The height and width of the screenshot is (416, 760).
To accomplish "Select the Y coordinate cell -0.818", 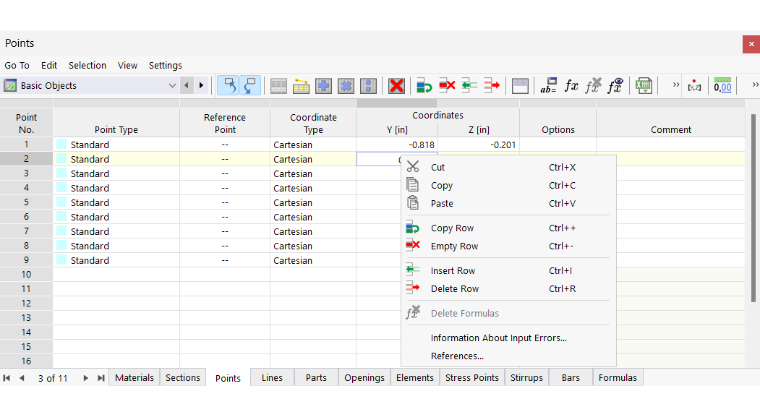I will pyautogui.click(x=397, y=144).
